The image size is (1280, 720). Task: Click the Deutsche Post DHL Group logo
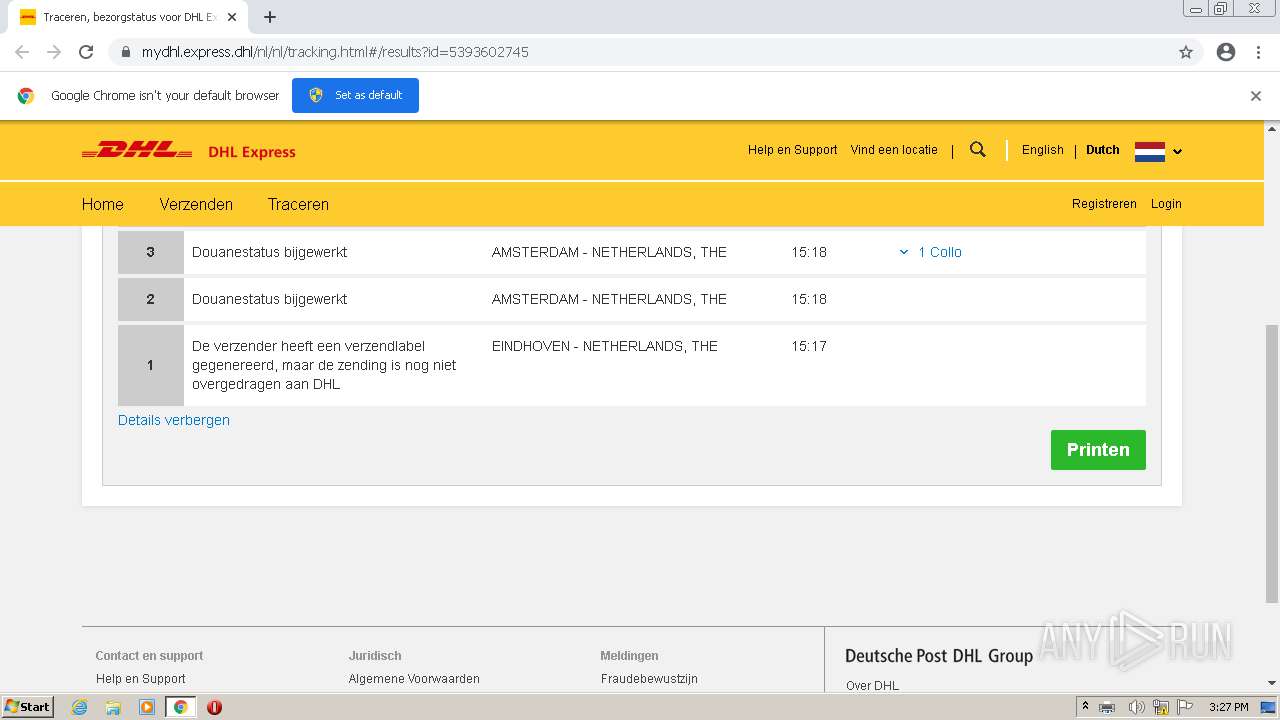pyautogui.click(x=939, y=656)
